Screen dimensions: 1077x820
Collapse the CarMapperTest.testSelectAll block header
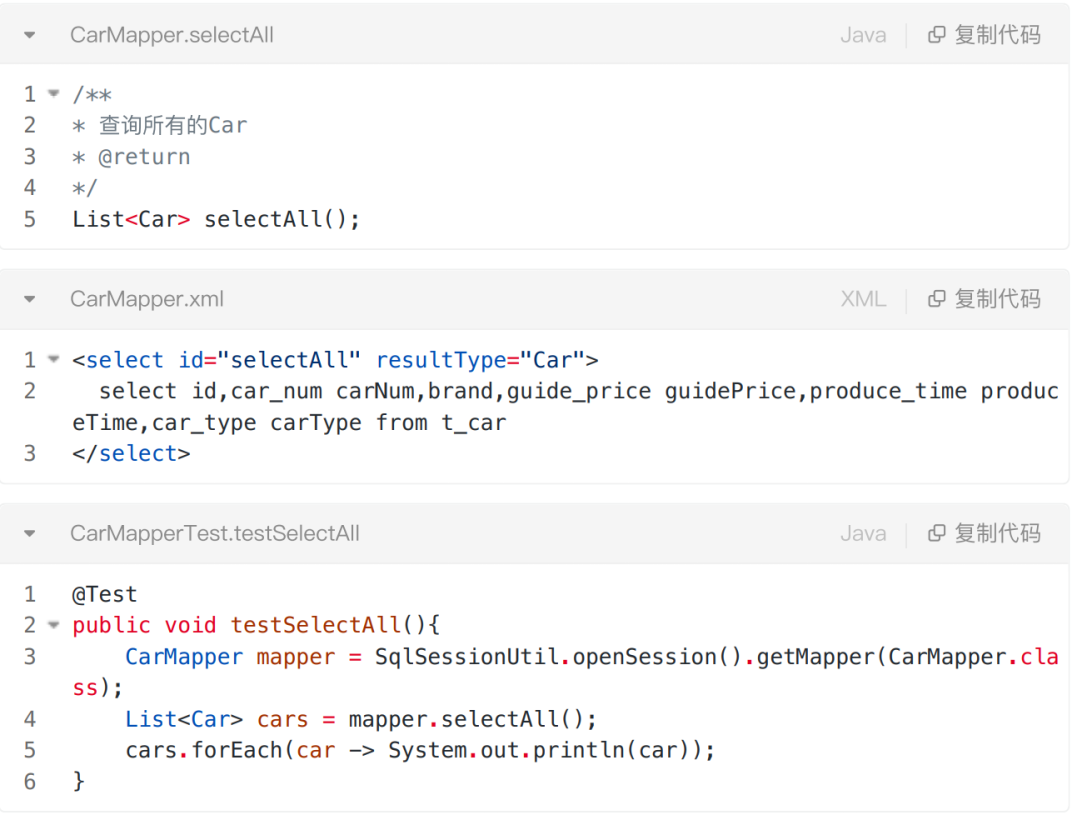click(30, 533)
